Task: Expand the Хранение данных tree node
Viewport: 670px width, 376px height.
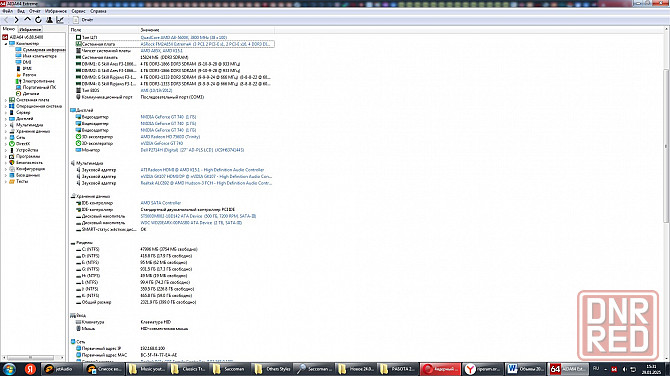Action: pos(6,131)
